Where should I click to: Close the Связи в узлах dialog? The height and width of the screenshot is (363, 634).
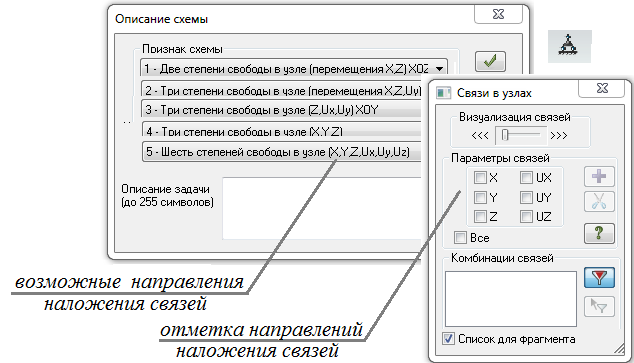tap(602, 88)
